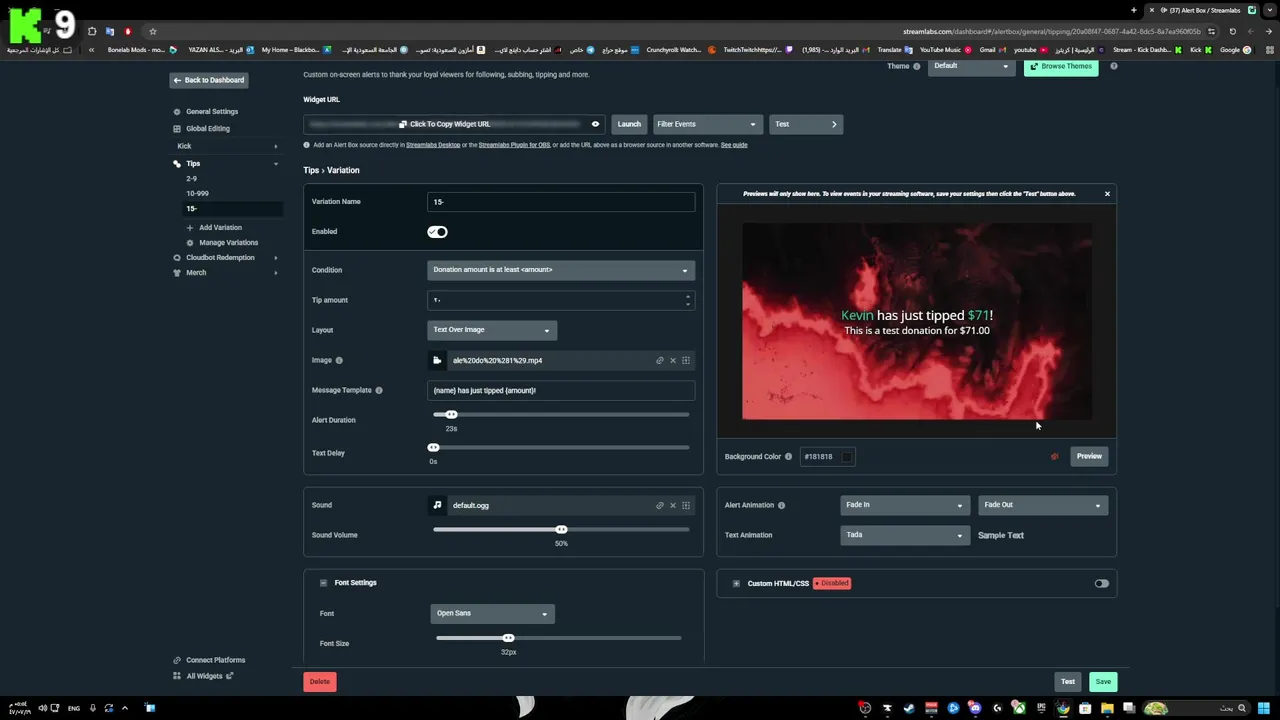Open media gallery icon in Image row
This screenshot has height=720, width=1280.
(686, 361)
